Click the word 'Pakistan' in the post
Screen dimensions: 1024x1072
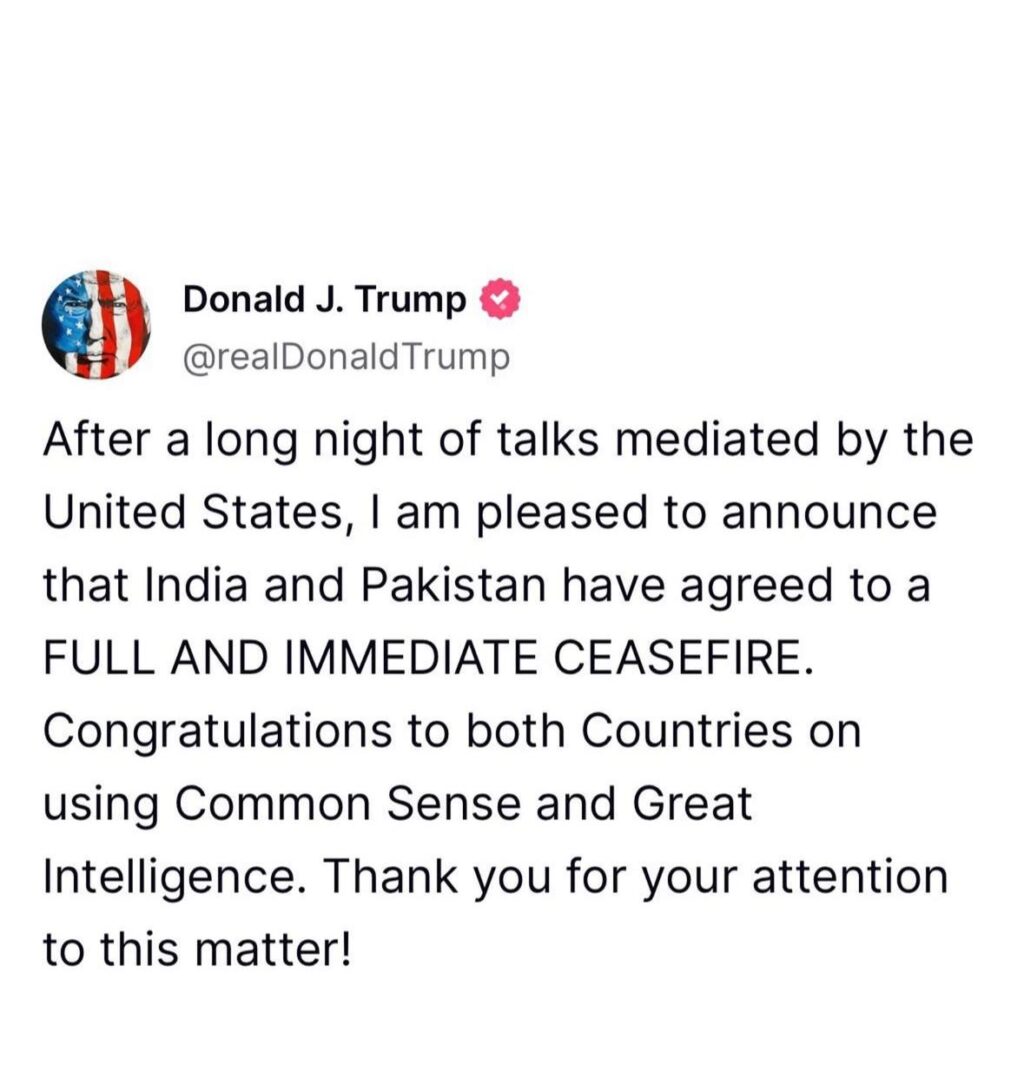pyautogui.click(x=453, y=585)
